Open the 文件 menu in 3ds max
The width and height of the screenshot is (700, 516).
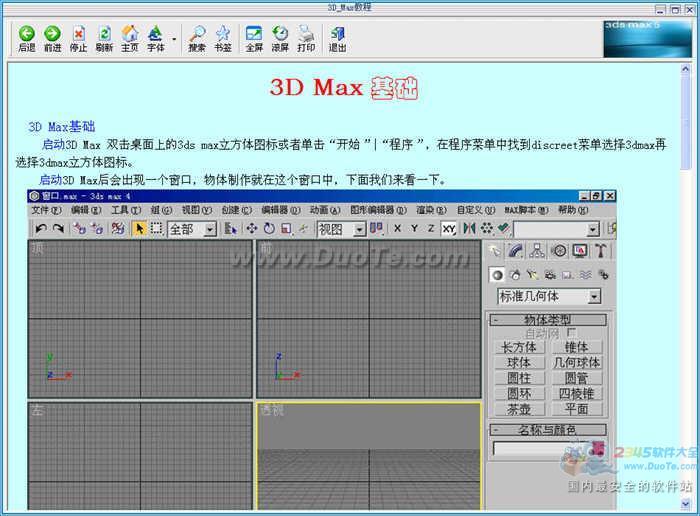[x=46, y=210]
